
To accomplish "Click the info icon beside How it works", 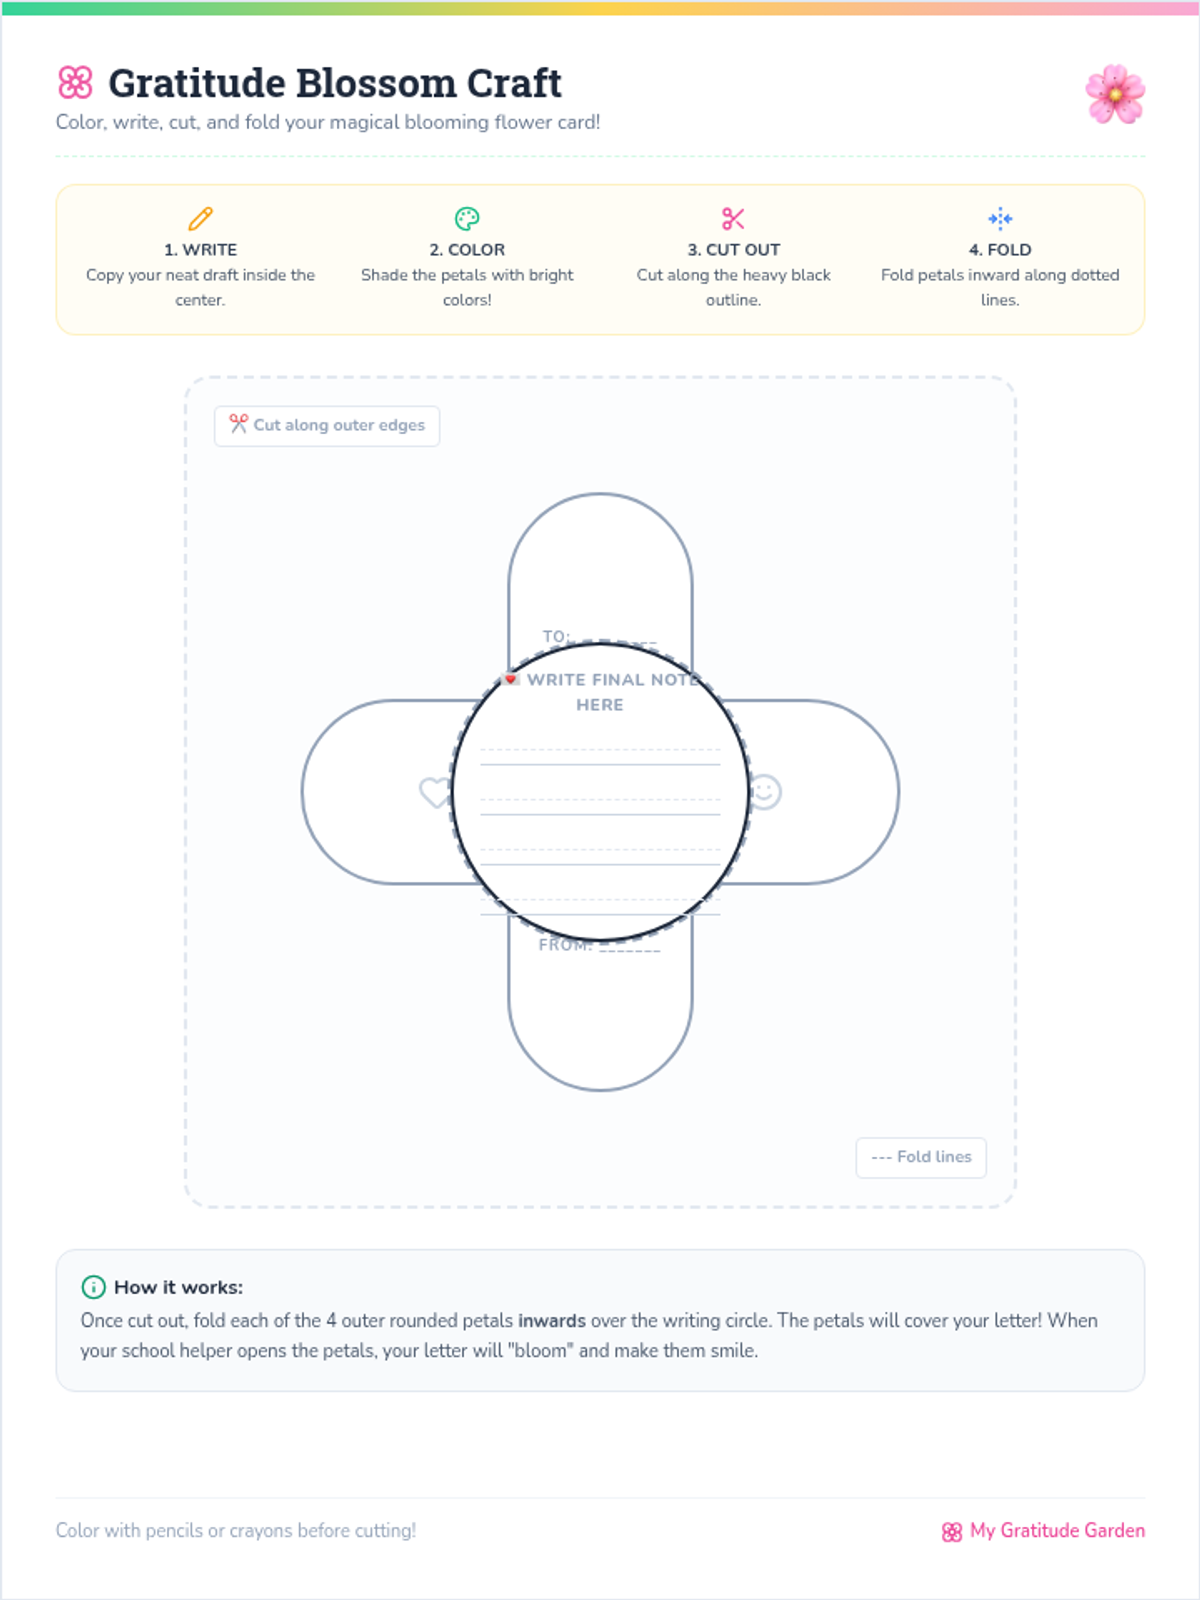I will [x=93, y=1287].
